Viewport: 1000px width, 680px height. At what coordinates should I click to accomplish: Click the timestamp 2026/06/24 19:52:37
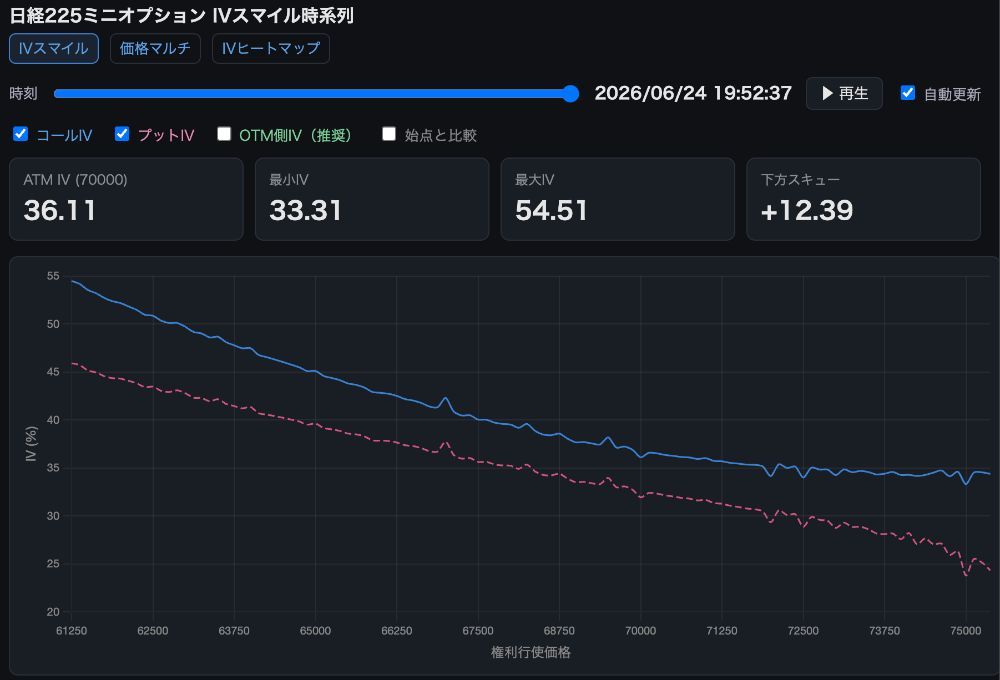pos(693,93)
